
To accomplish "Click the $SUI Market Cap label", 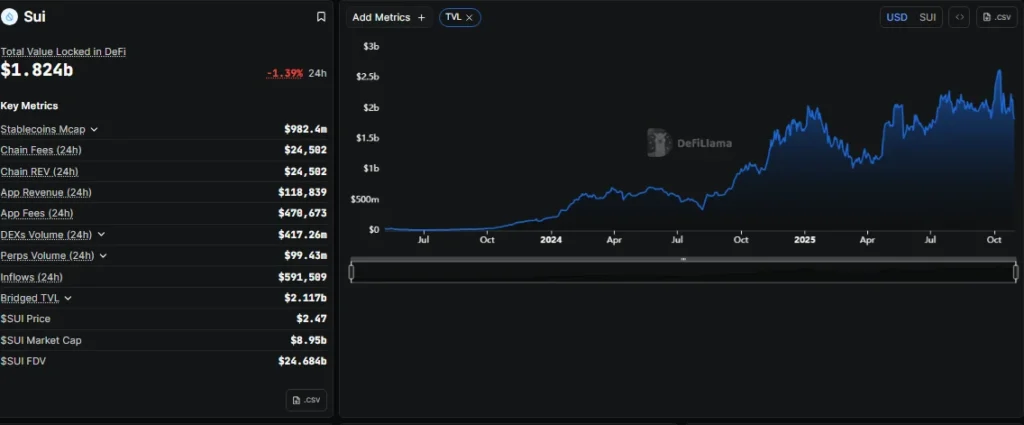I will click(41, 341).
